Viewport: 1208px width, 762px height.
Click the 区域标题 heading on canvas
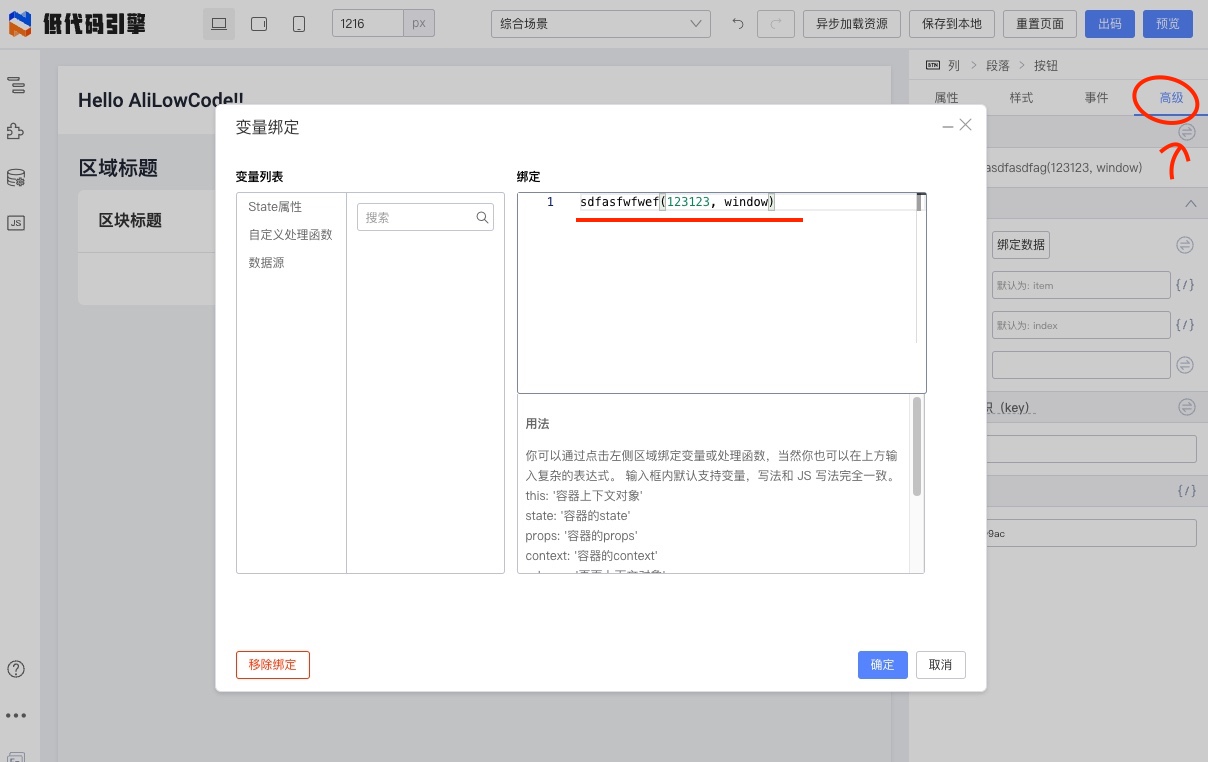click(x=118, y=168)
